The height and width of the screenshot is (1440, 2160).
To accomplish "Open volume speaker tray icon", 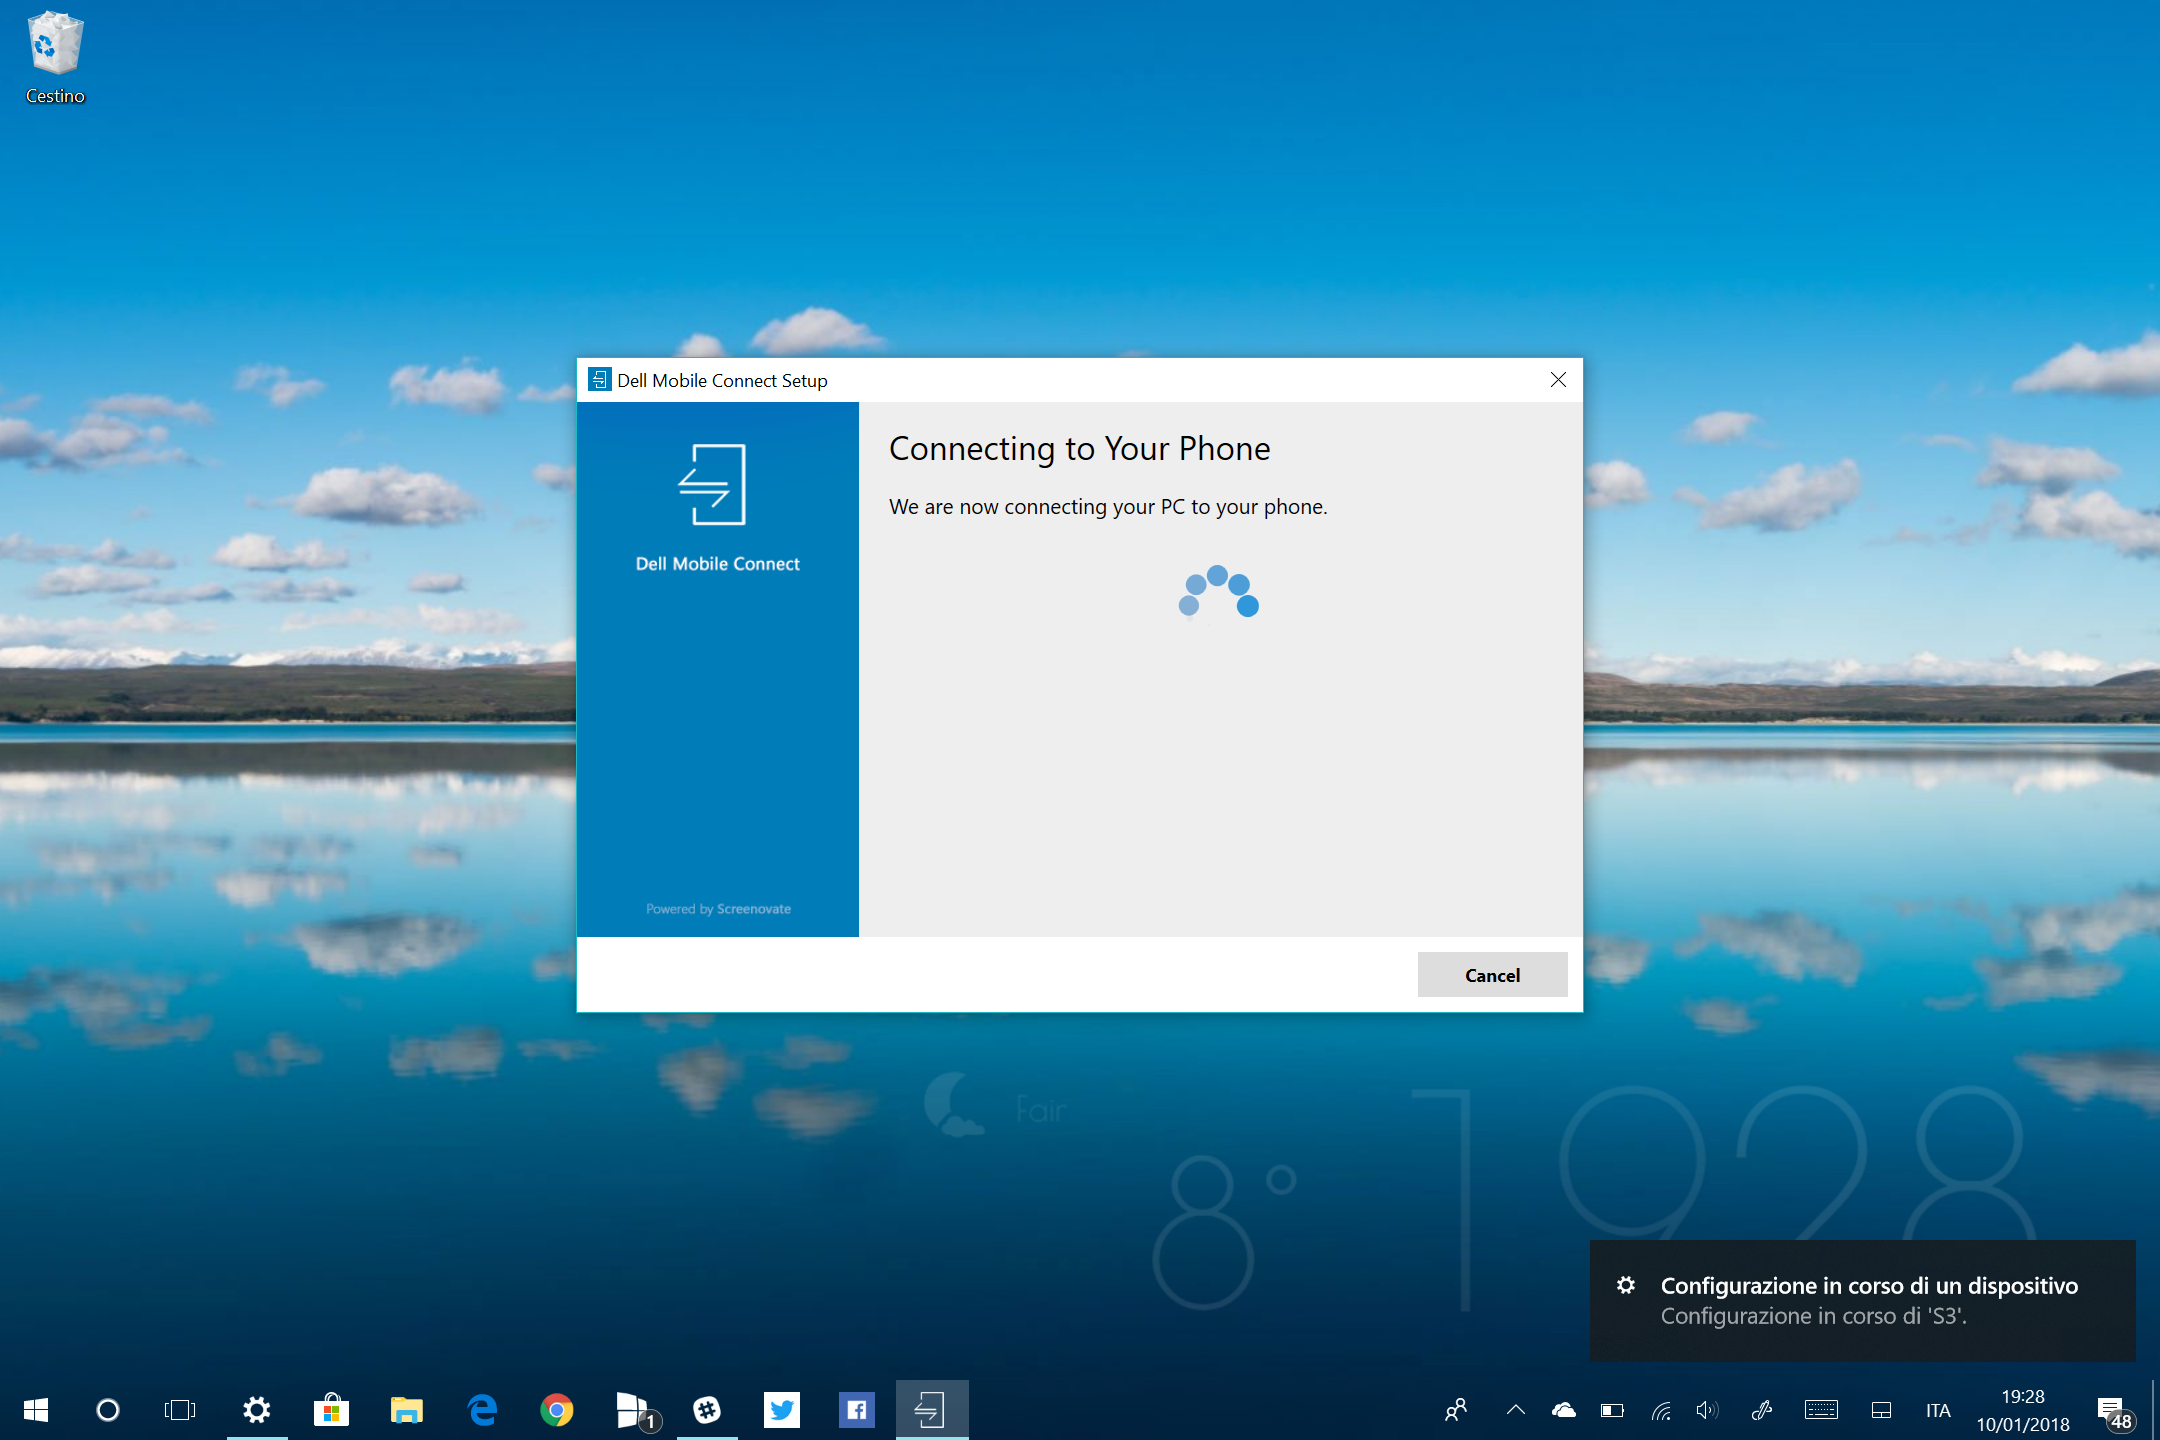I will (1708, 1410).
